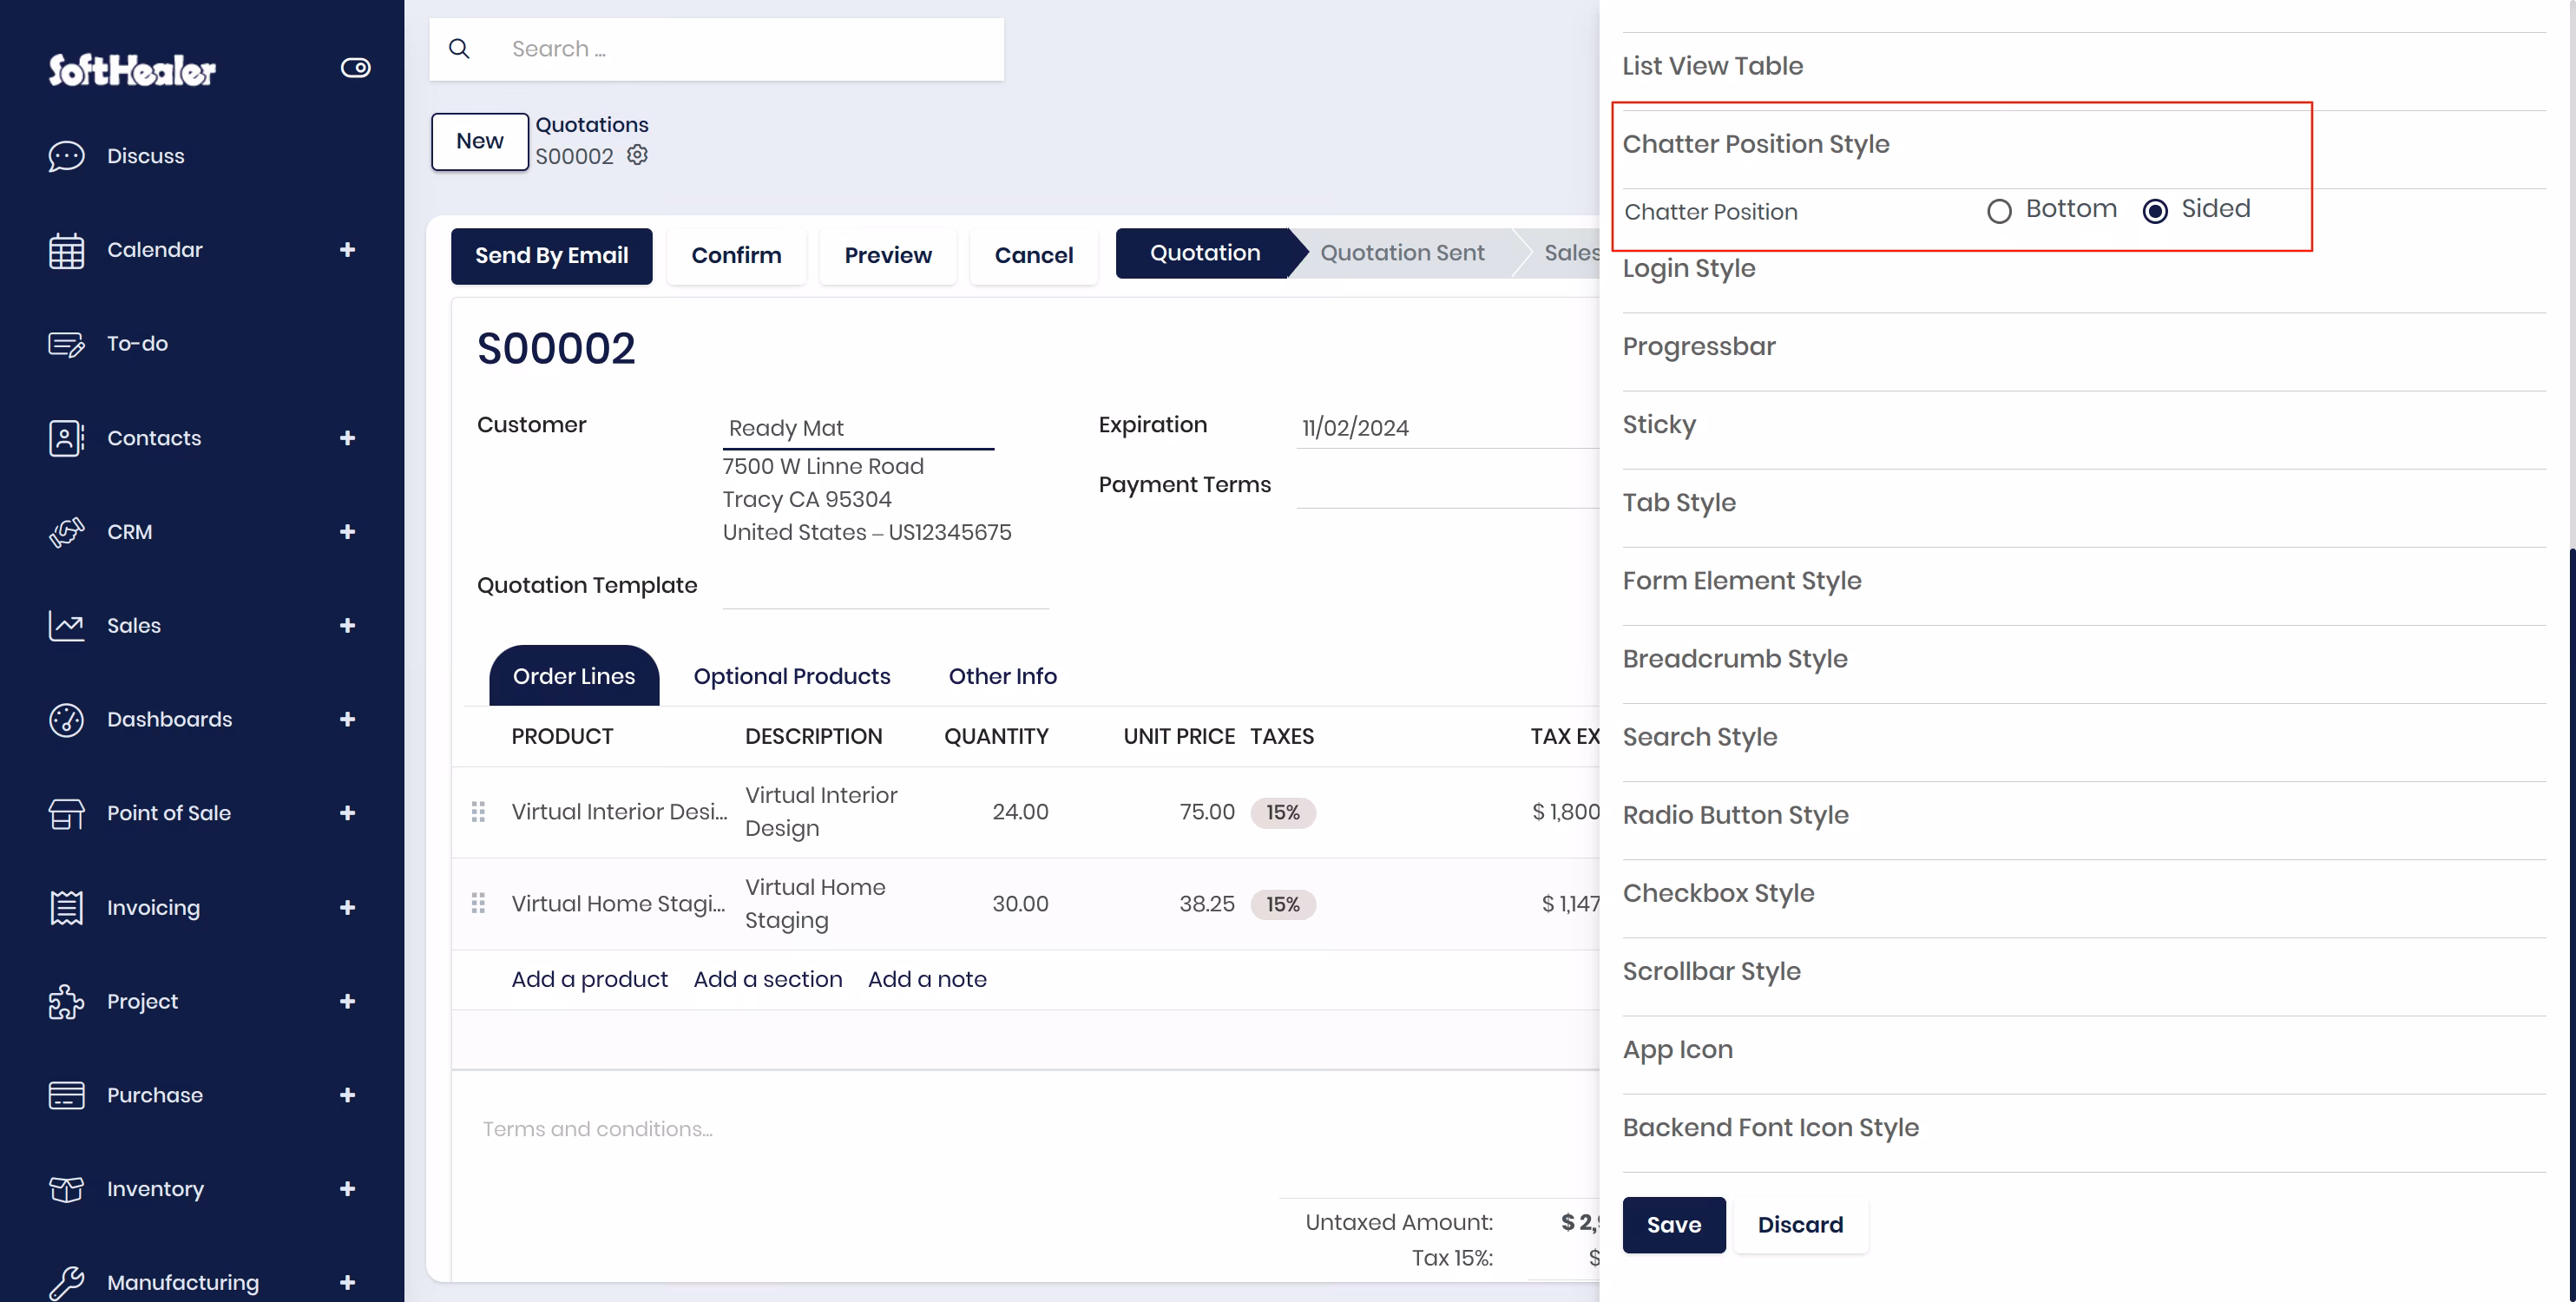Expand the Sales submenu plus
Image resolution: width=2576 pixels, height=1302 pixels.
click(347, 626)
